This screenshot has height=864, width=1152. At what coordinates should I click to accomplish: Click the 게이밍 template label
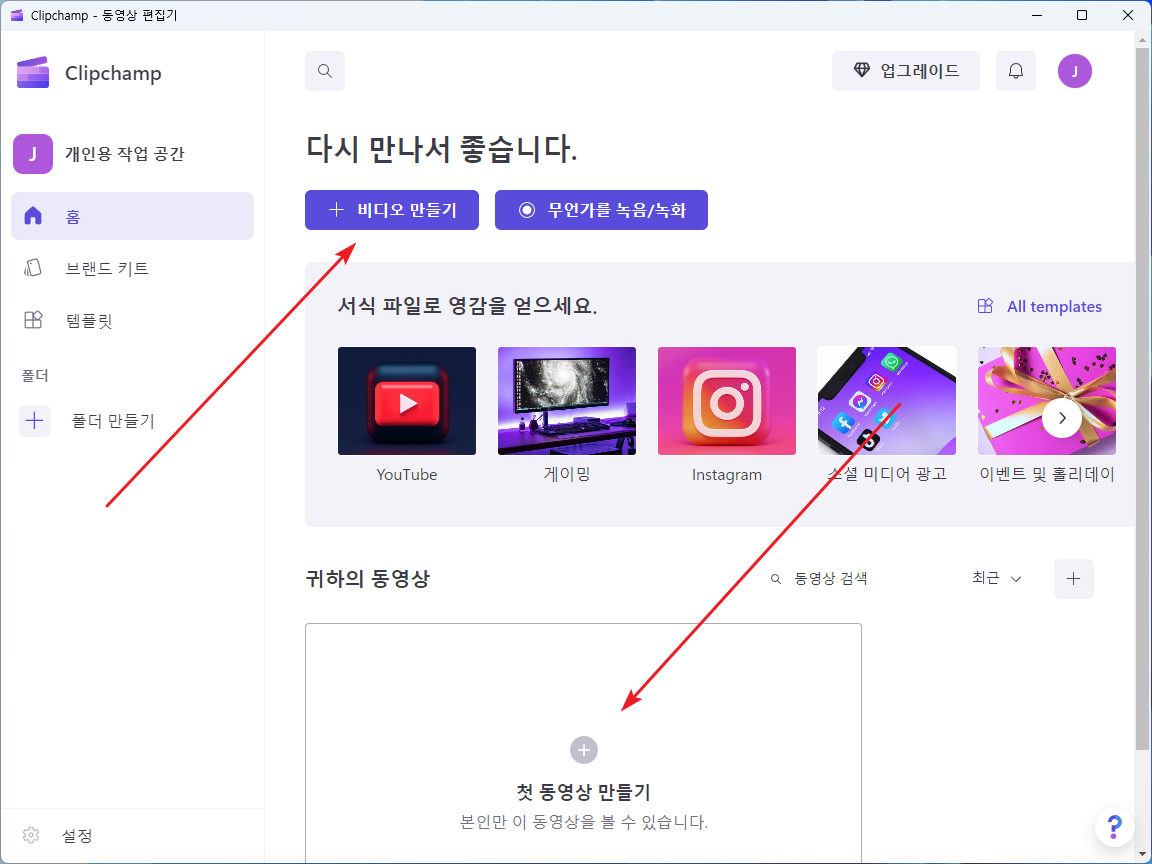tap(566, 475)
